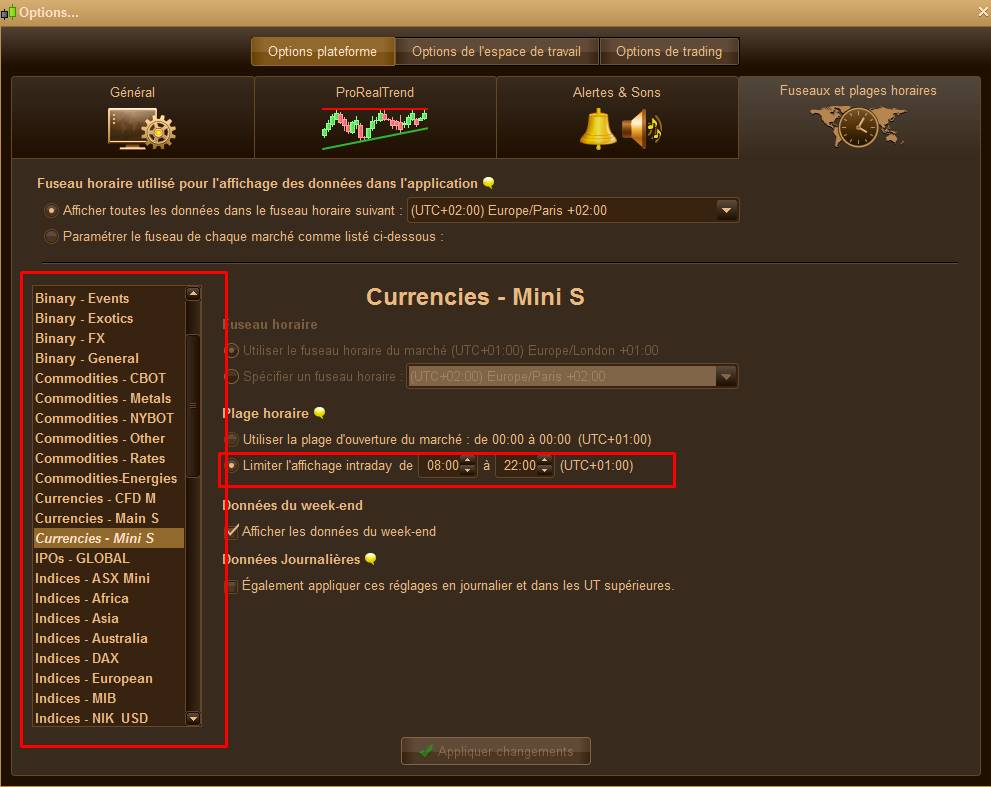The width and height of the screenshot is (991, 787).
Task: Open the ProRealTrend candlestick chart icon
Action: coord(375,128)
